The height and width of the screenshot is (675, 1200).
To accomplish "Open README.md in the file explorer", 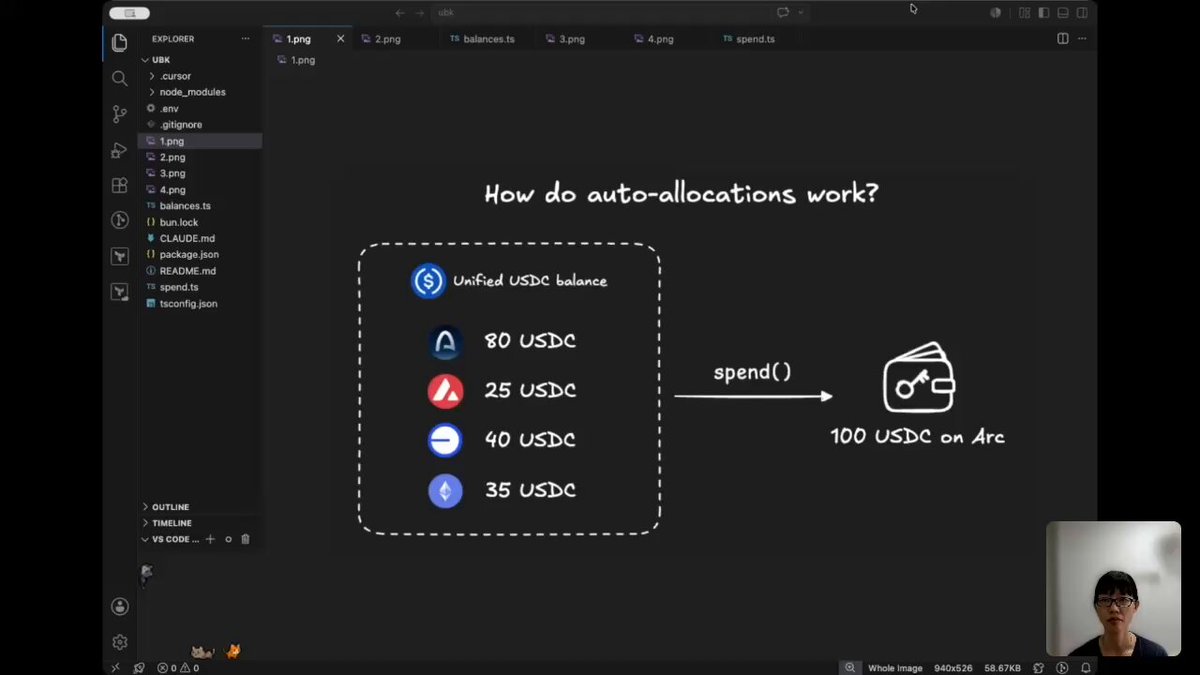I will click(200, 271).
